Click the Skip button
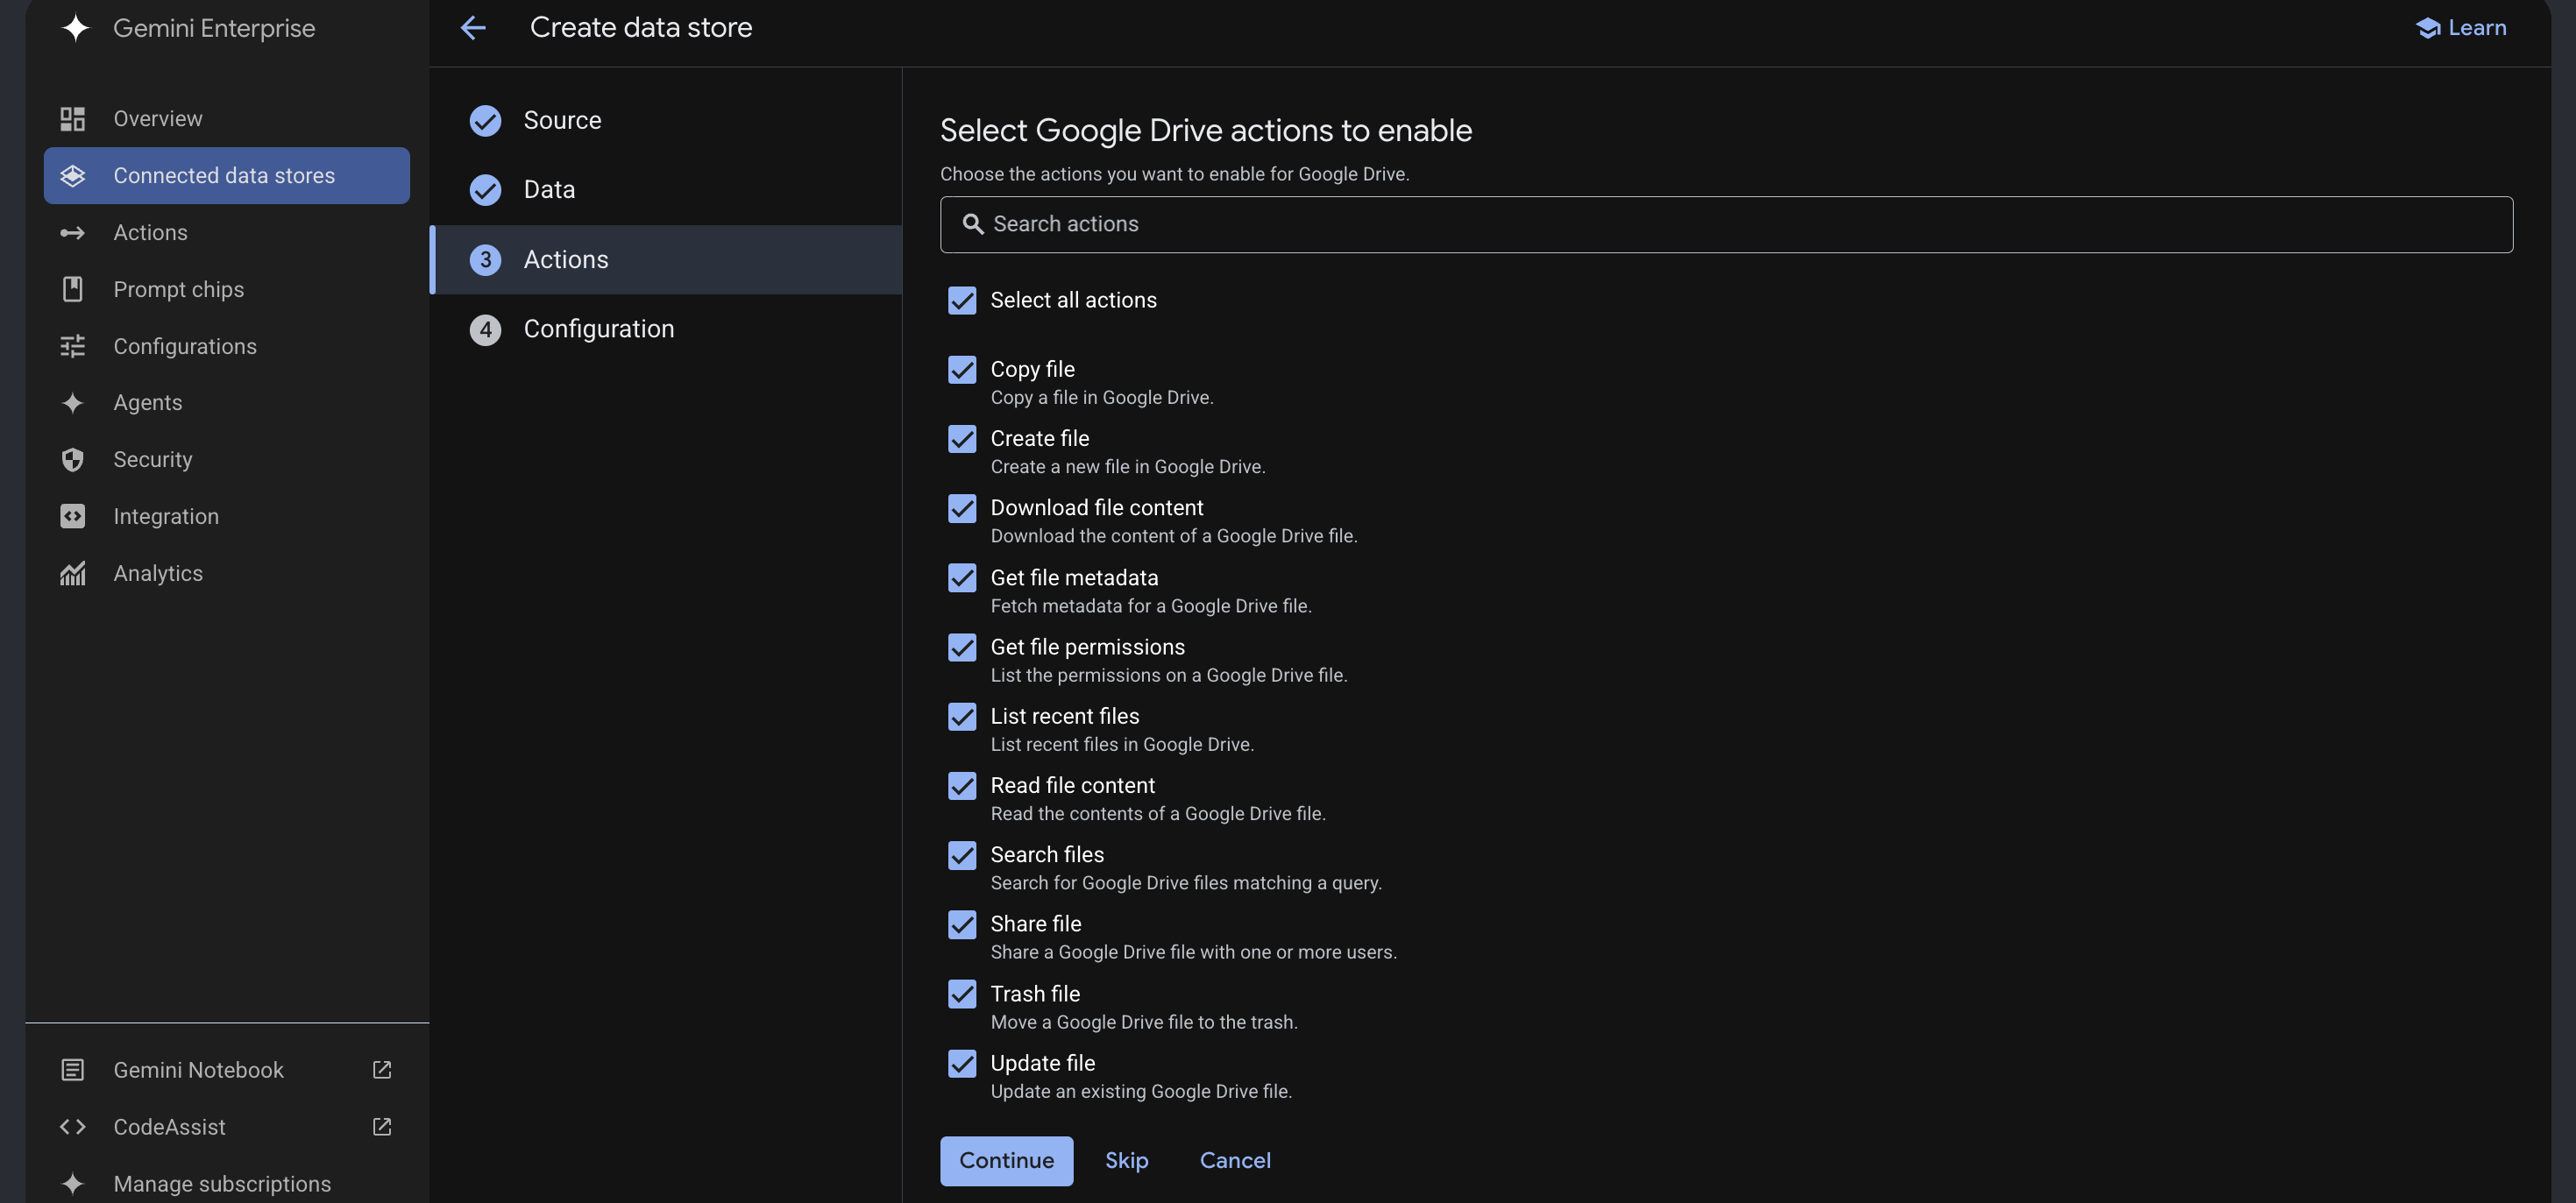Screen dimensions: 2576x1203 pyautogui.click(x=1126, y=1161)
